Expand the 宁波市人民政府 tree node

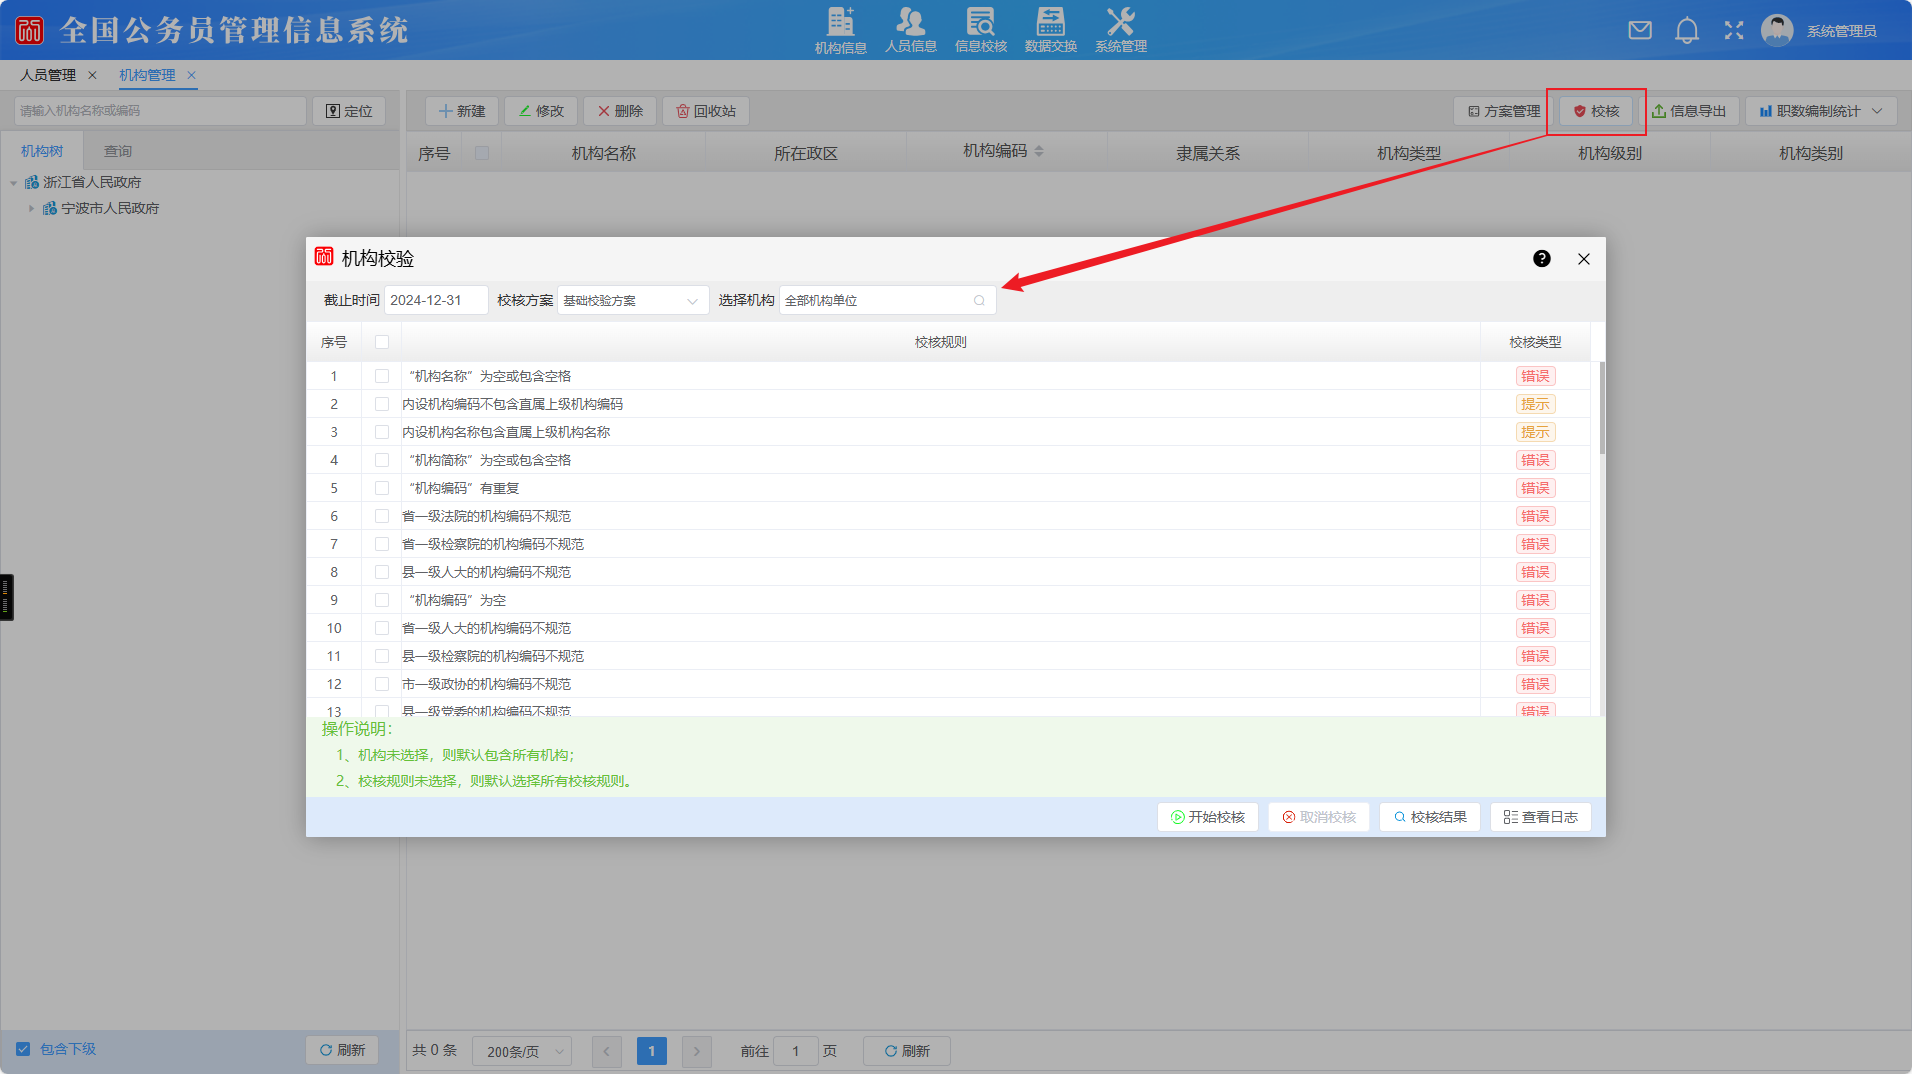tap(31, 209)
